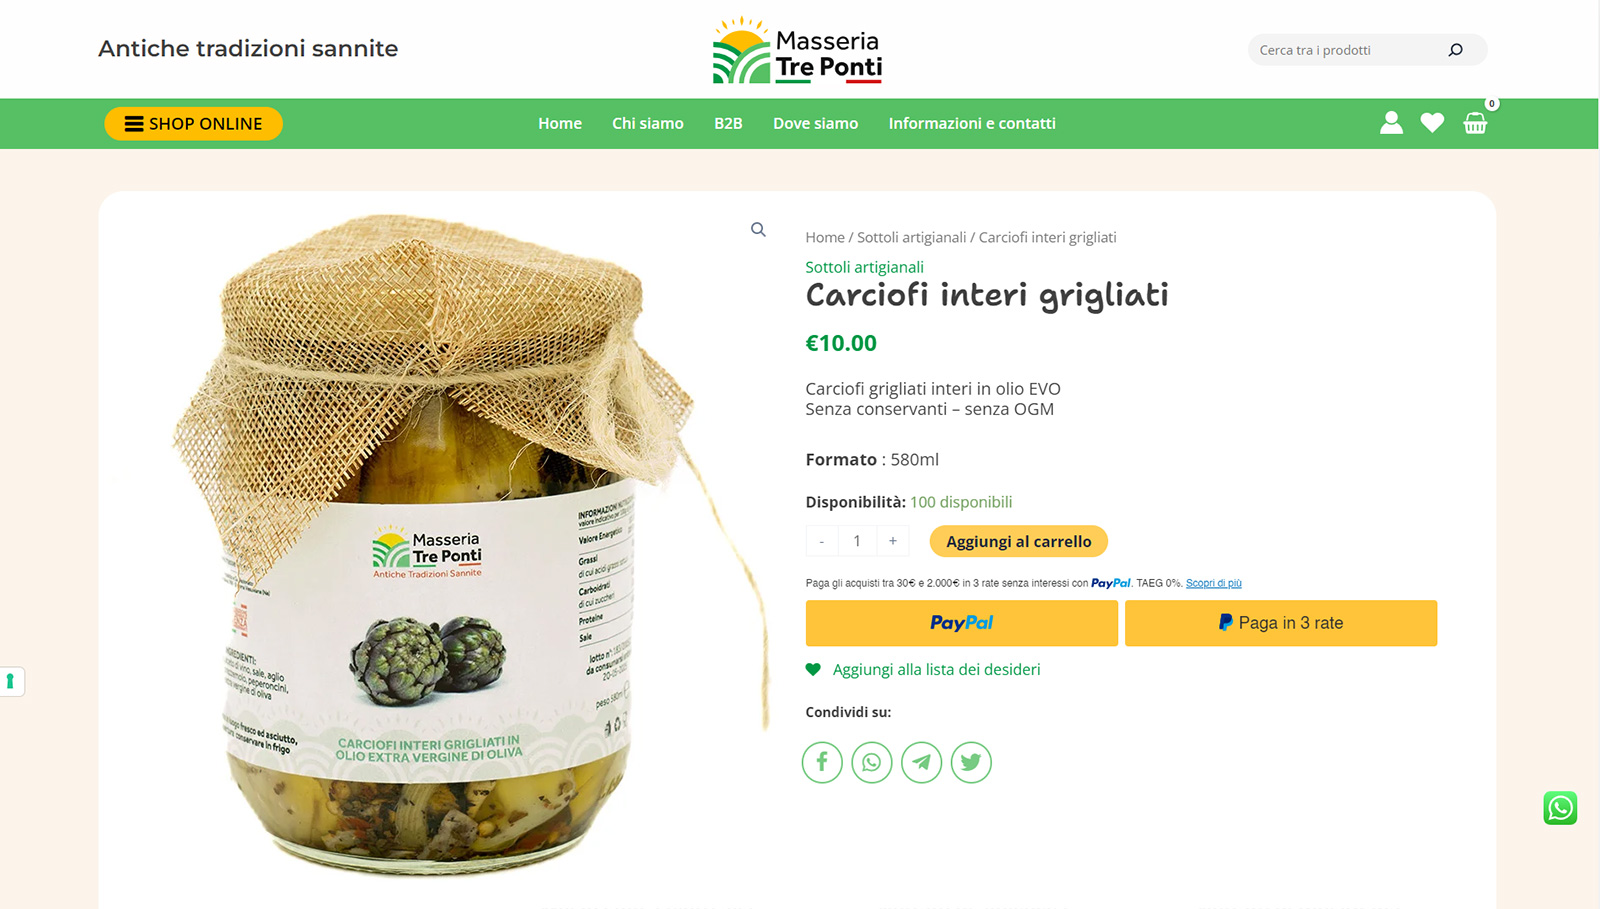Screen dimensions: 1600x909
Task: Open the accessibility widget on left edge
Action: [x=11, y=682]
